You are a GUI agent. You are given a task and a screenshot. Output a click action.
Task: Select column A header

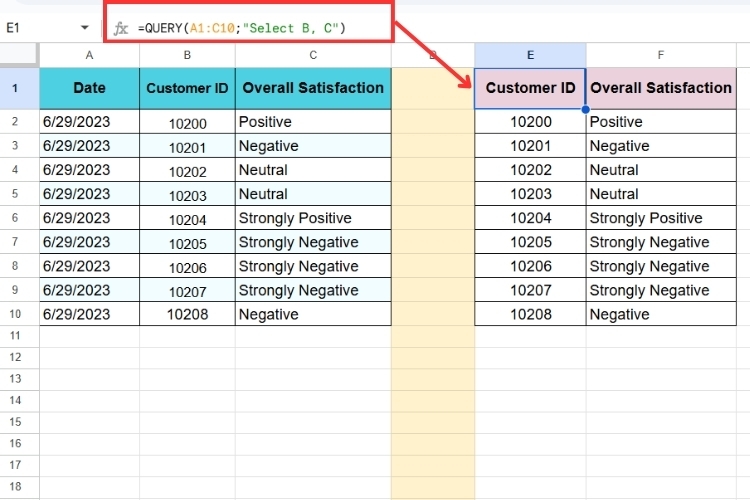pyautogui.click(x=89, y=55)
